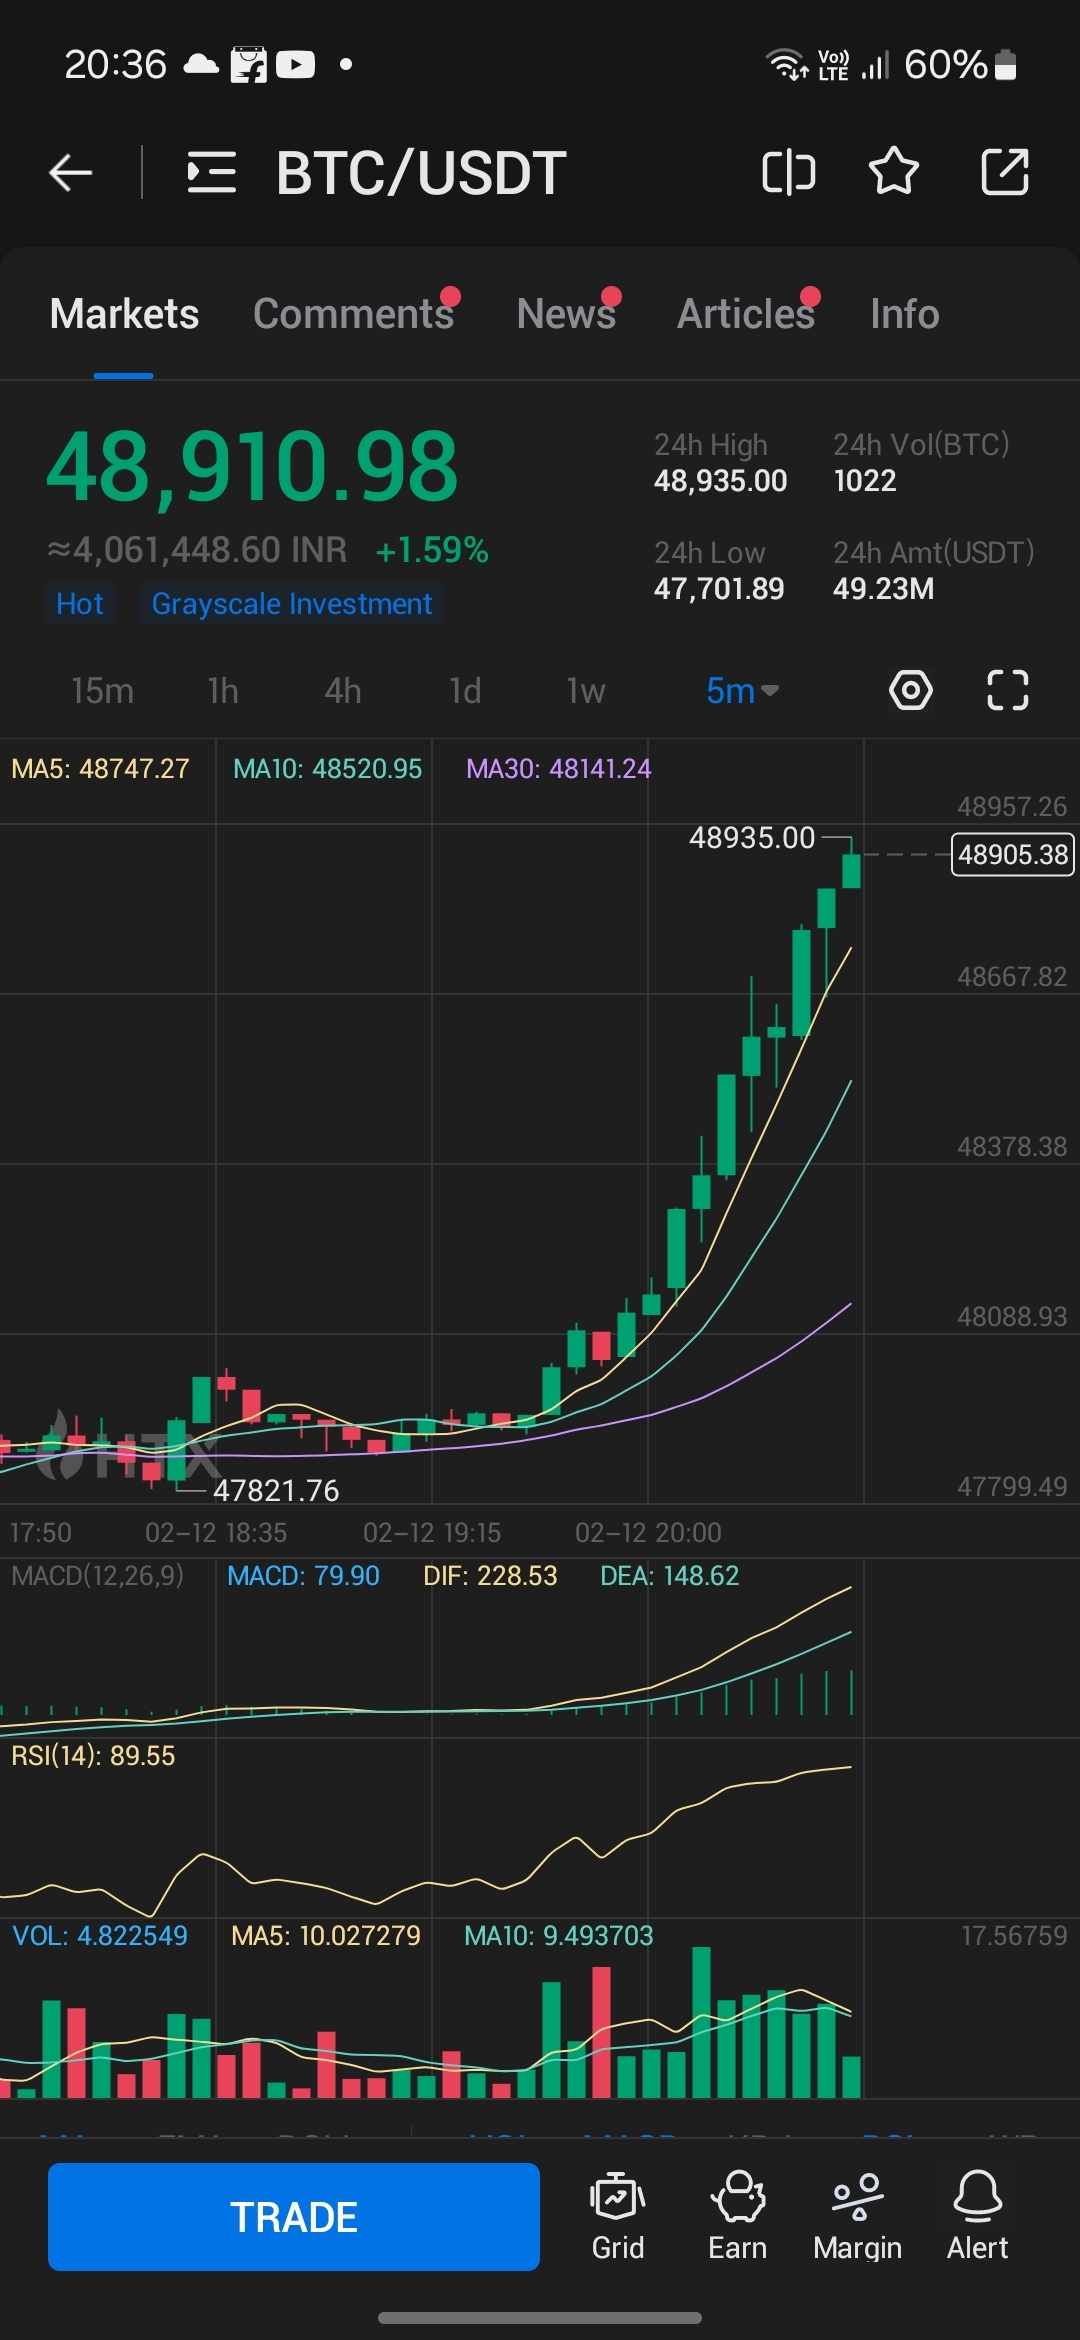Add BTC/USDT to favorites with star
This screenshot has height=2340, width=1080.
pos(893,172)
